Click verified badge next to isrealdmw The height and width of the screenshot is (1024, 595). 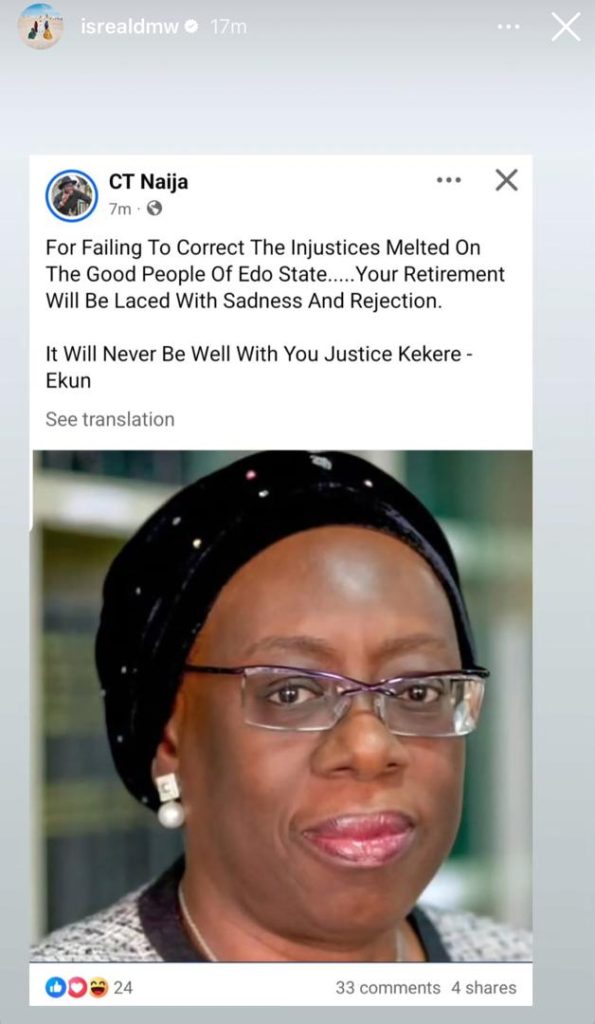point(192,27)
